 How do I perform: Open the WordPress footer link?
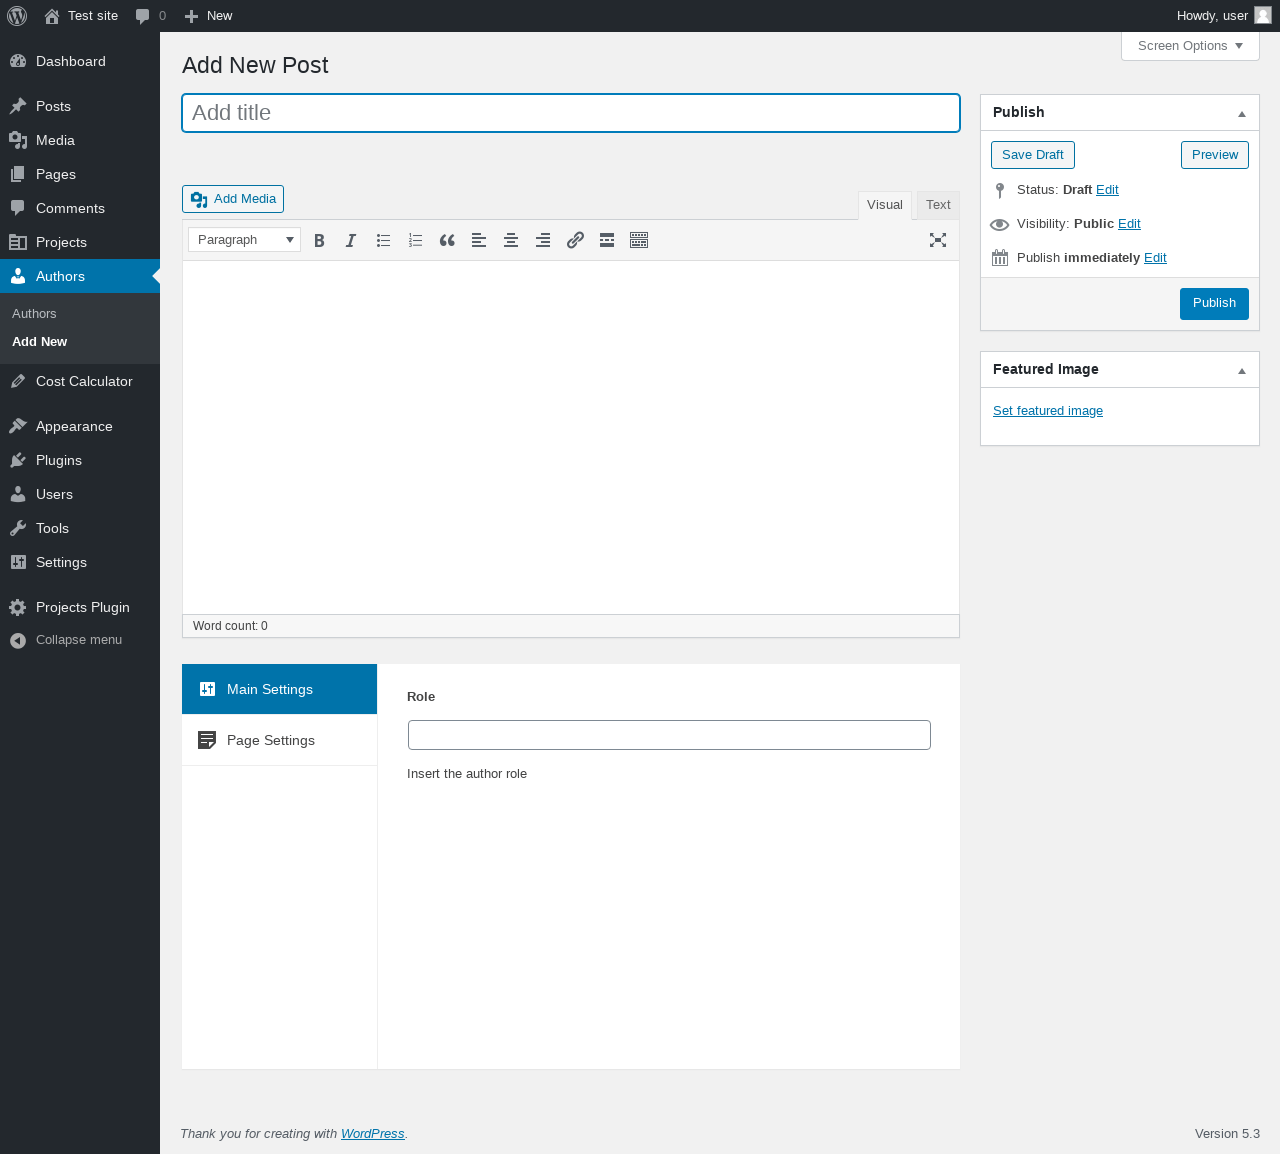point(372,1134)
